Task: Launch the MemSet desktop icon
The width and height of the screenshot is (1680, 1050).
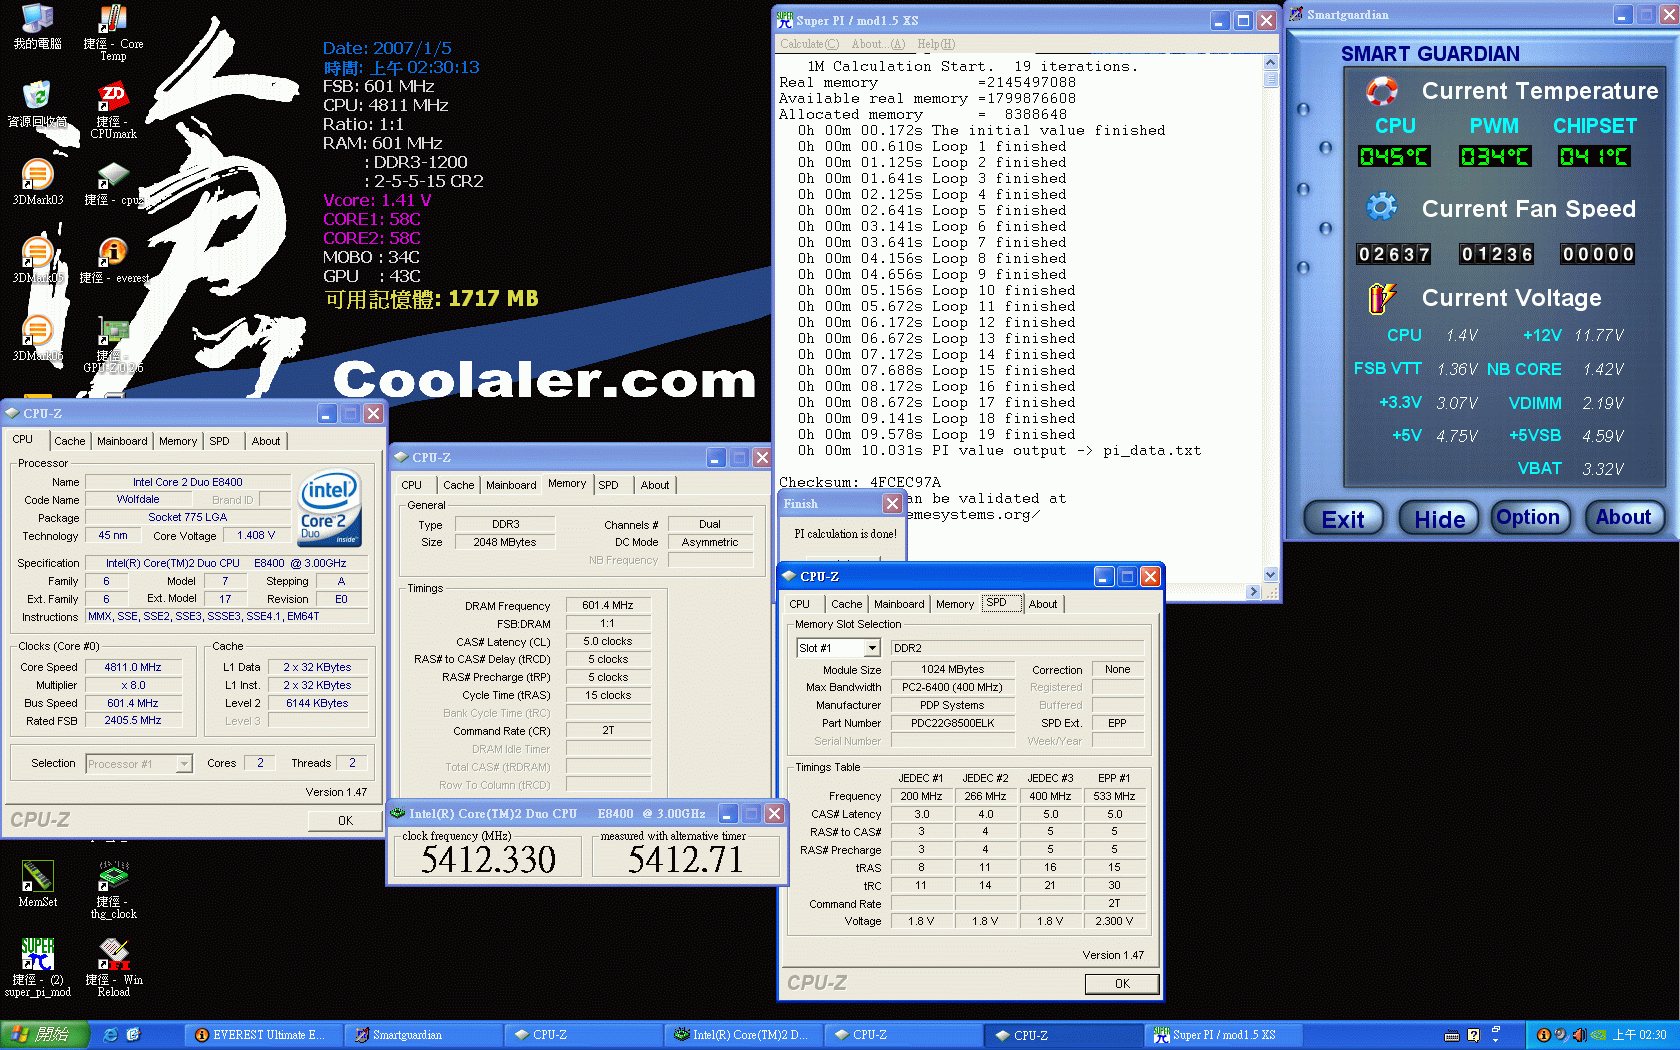Action: tap(37, 883)
